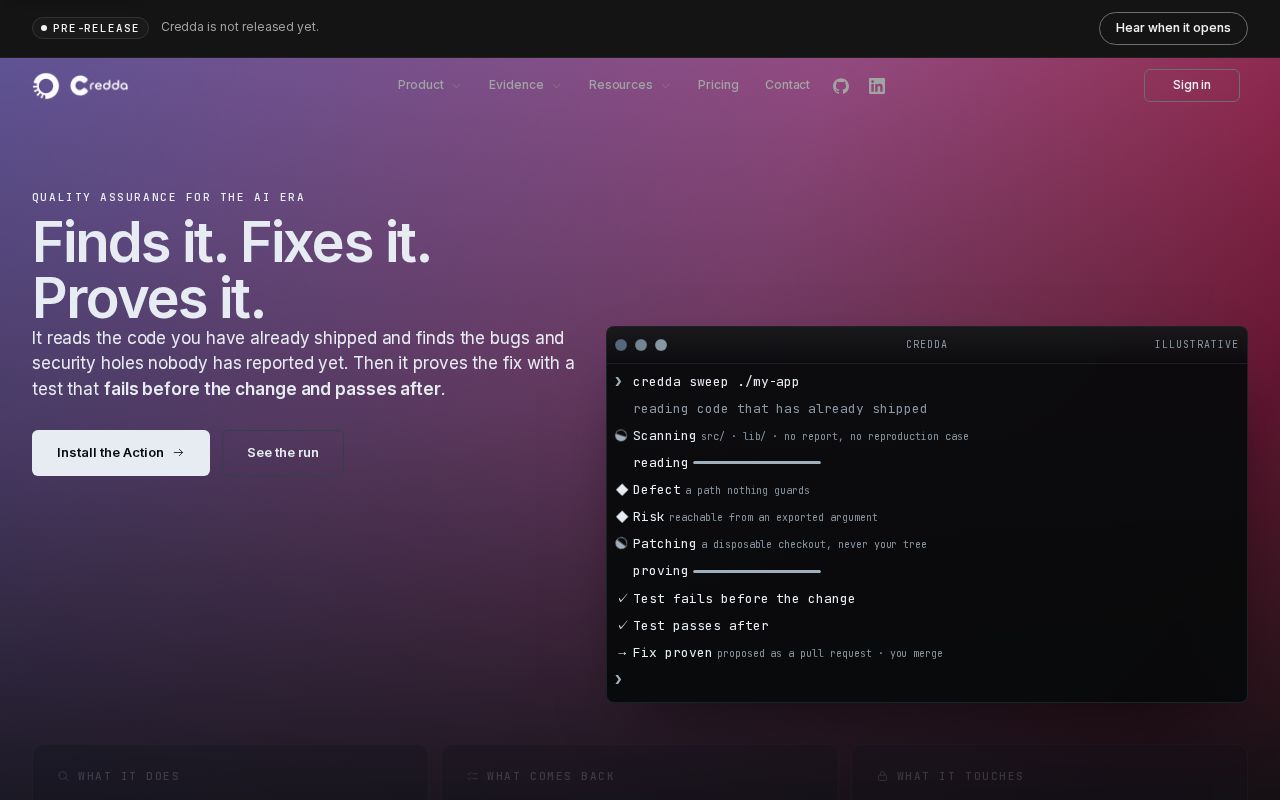Click the reading progress bar in terminal
The width and height of the screenshot is (1280, 800).
(x=757, y=463)
